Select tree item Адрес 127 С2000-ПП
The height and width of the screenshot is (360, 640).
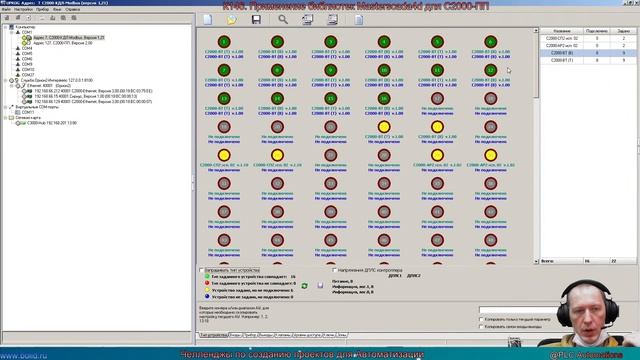coord(62,43)
